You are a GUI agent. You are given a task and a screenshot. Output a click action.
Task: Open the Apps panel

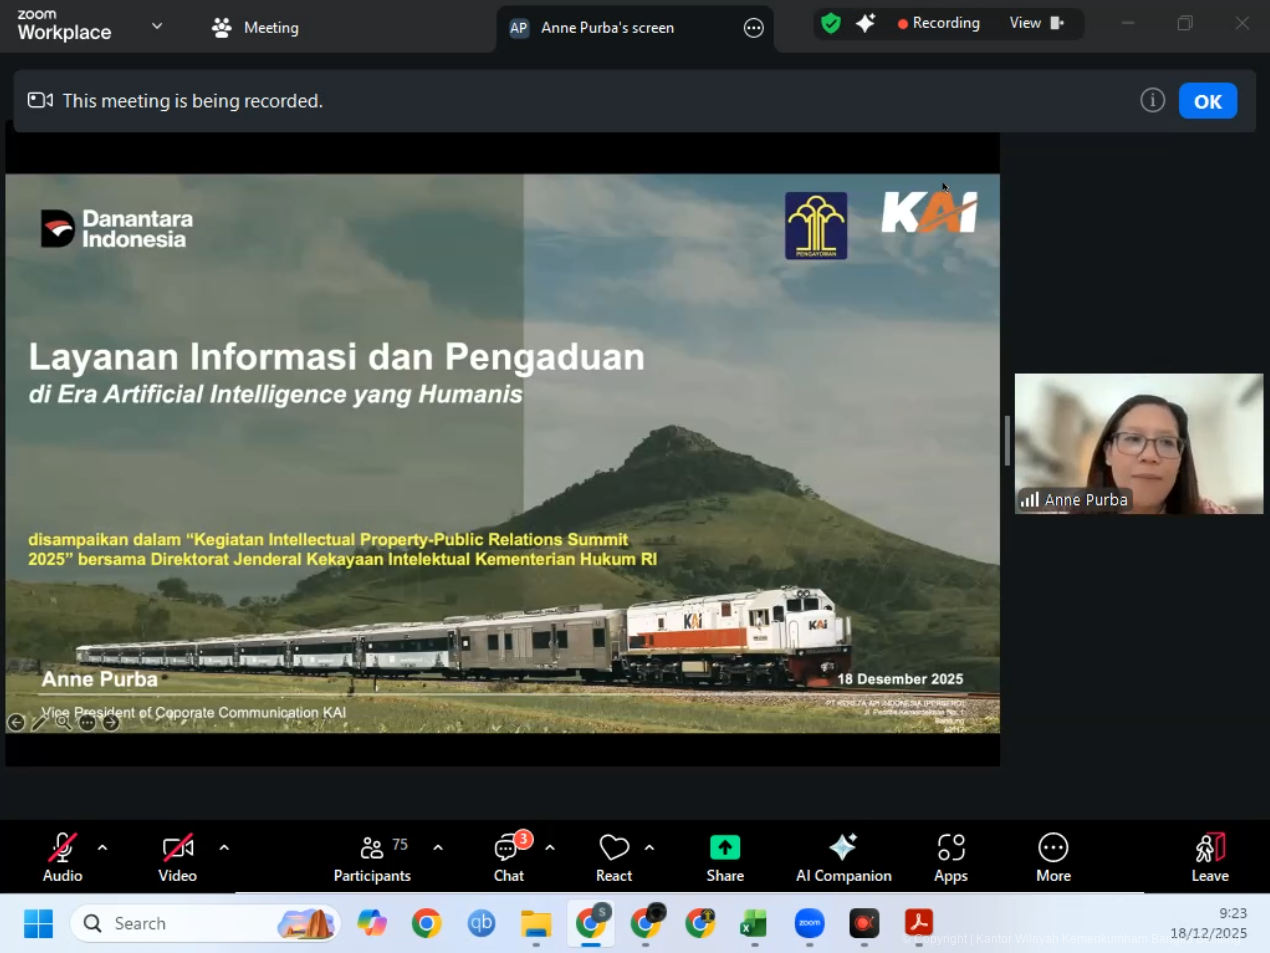[x=950, y=857]
